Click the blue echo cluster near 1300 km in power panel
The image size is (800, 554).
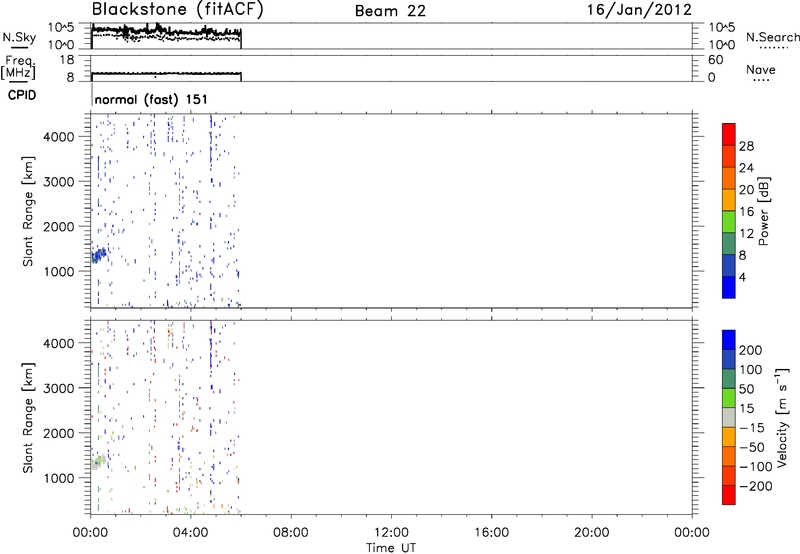pos(98,255)
